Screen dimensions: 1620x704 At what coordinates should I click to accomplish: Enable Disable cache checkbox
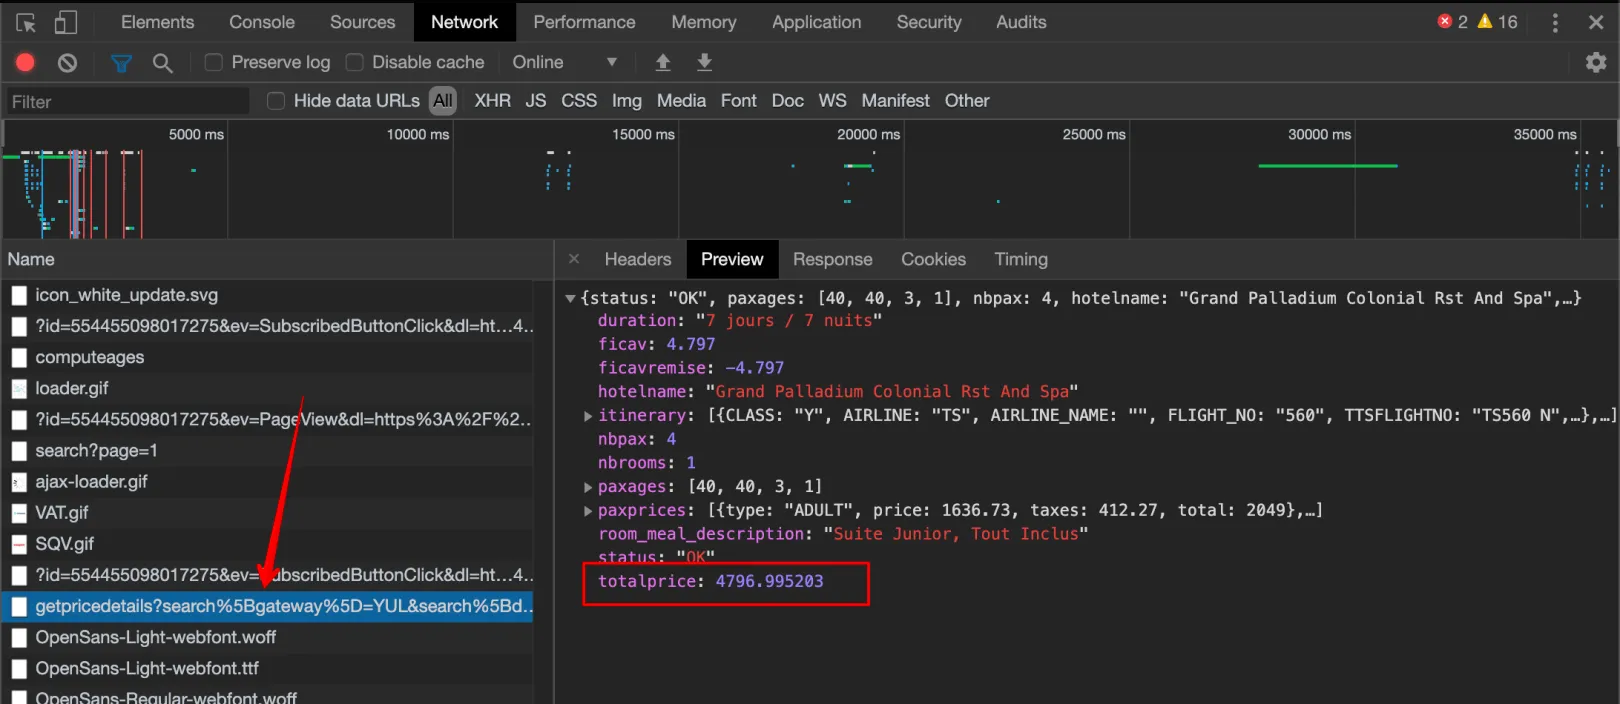[x=354, y=62]
